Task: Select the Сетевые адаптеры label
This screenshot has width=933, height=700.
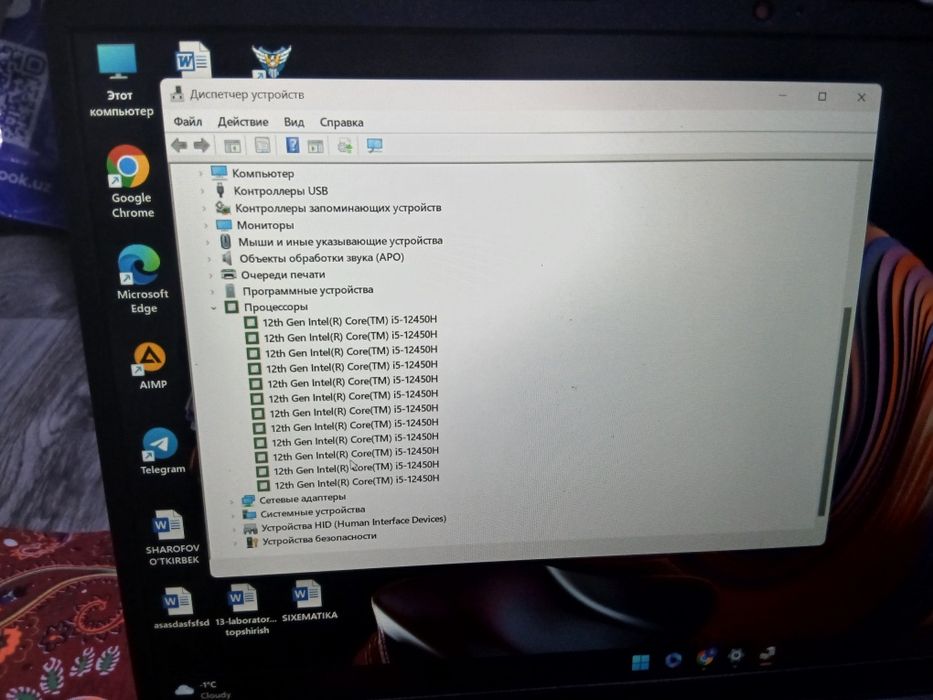Action: 302,498
